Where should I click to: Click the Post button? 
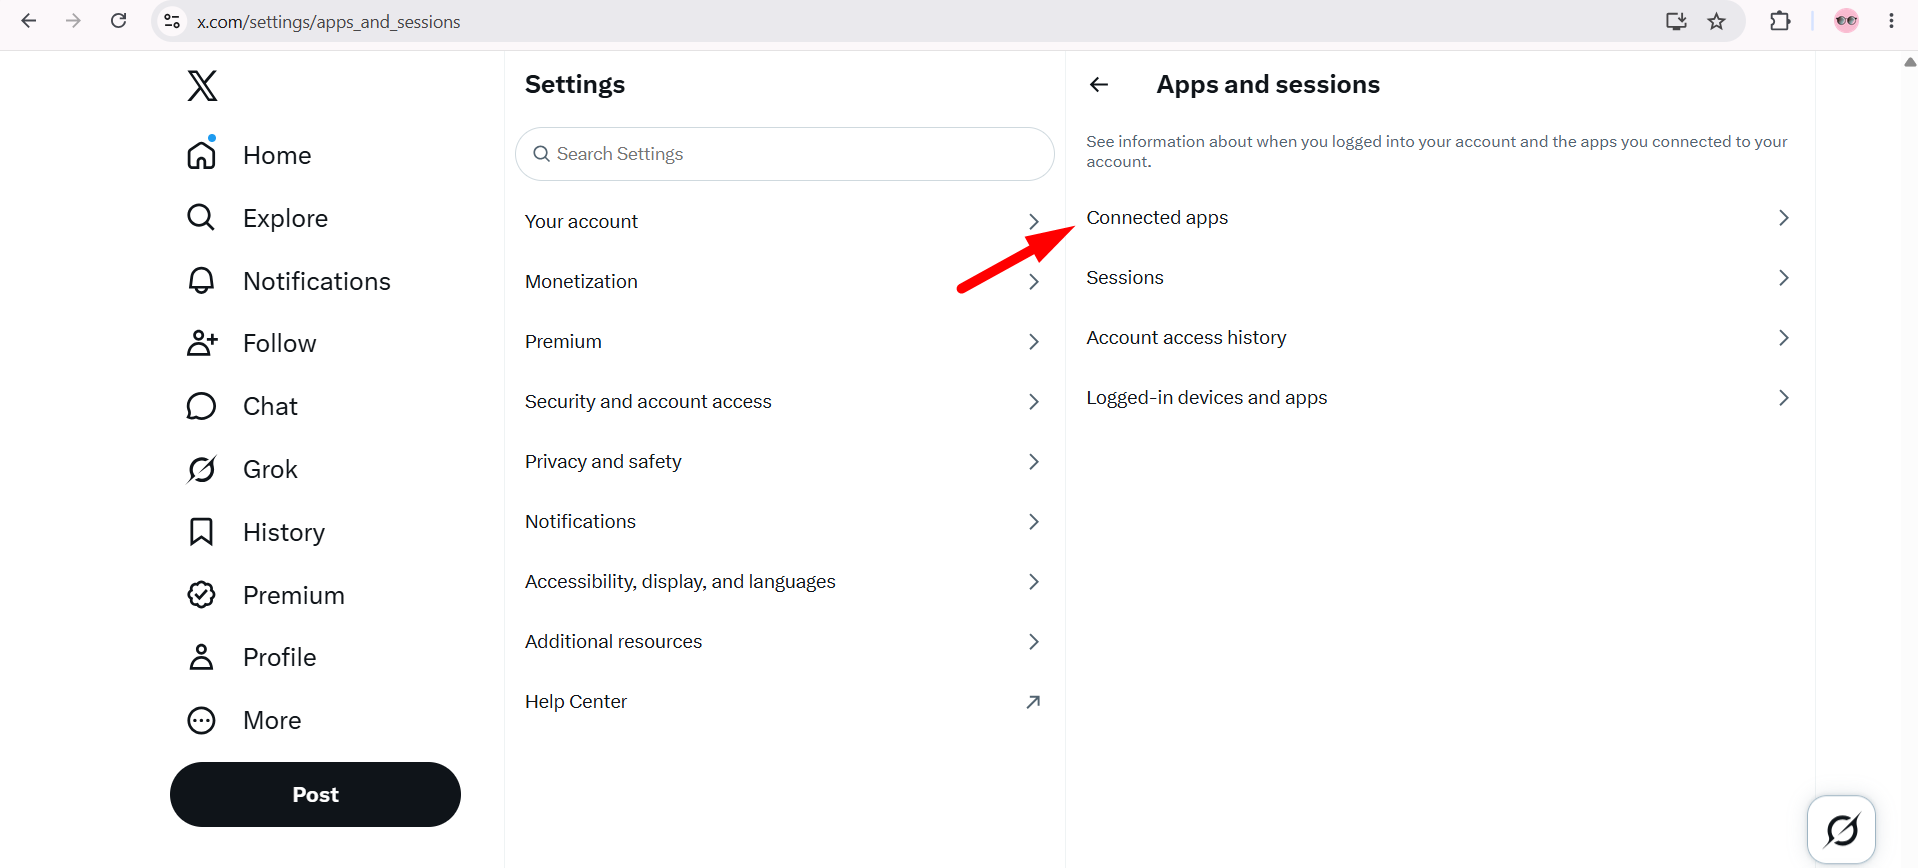click(x=315, y=795)
